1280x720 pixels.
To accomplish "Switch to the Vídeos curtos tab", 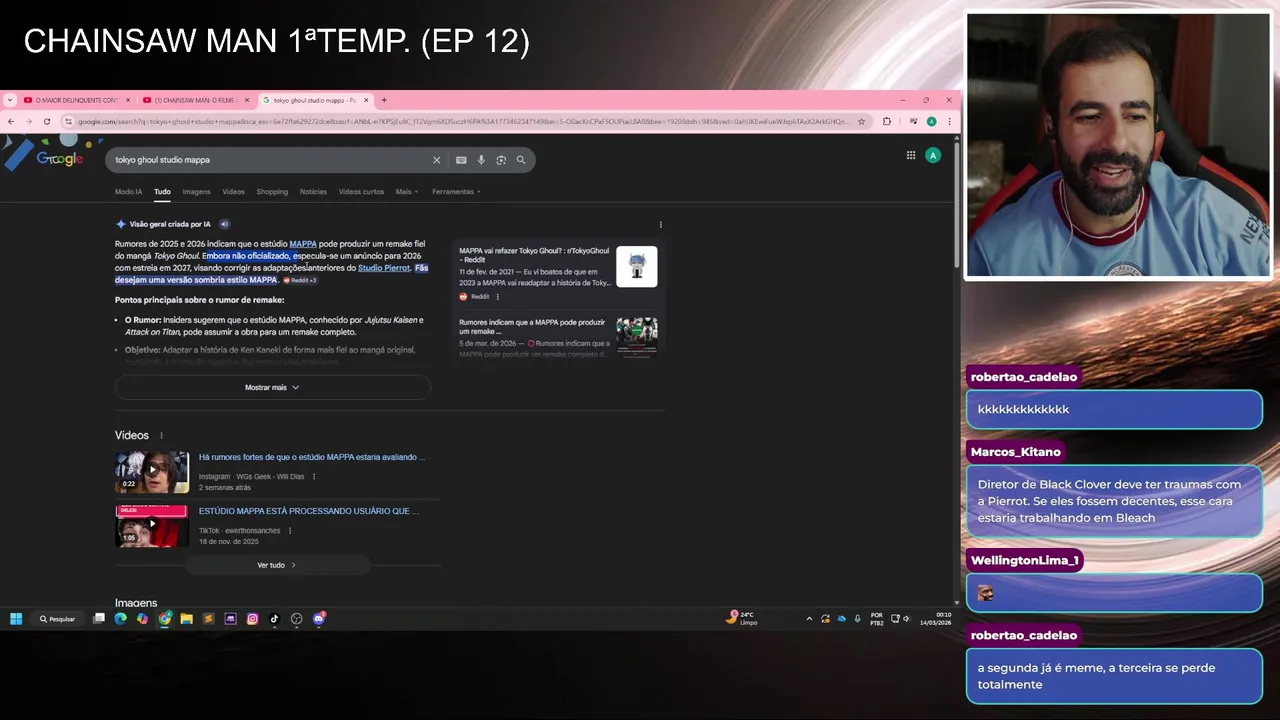I will click(361, 192).
